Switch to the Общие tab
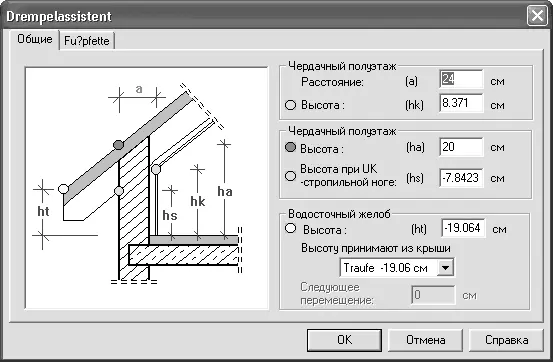The image size is (553, 362). 35,39
